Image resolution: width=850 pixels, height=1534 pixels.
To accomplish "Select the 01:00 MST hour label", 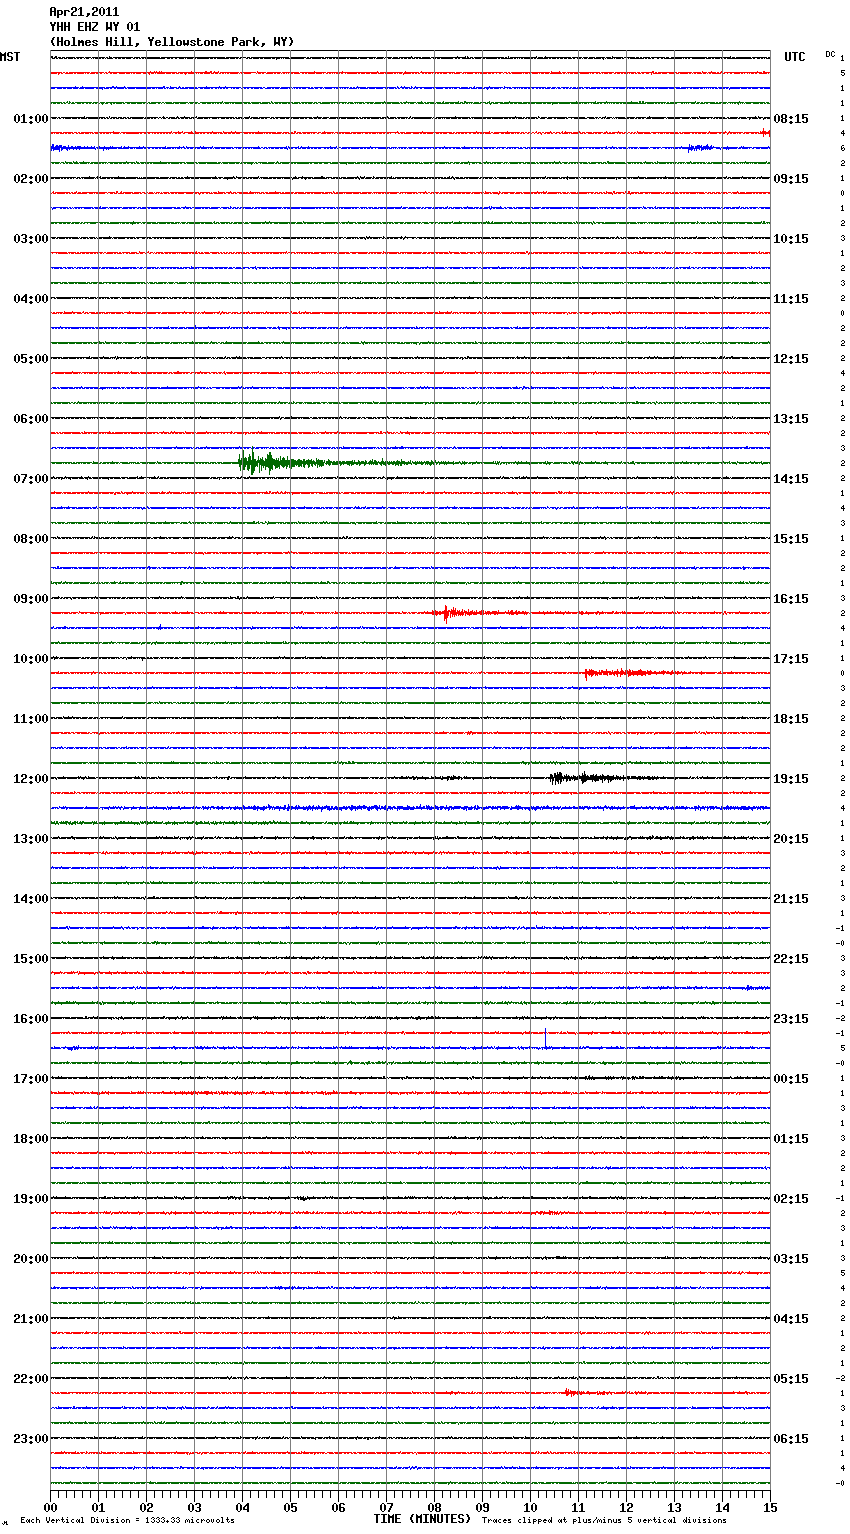I will pos(31,119).
